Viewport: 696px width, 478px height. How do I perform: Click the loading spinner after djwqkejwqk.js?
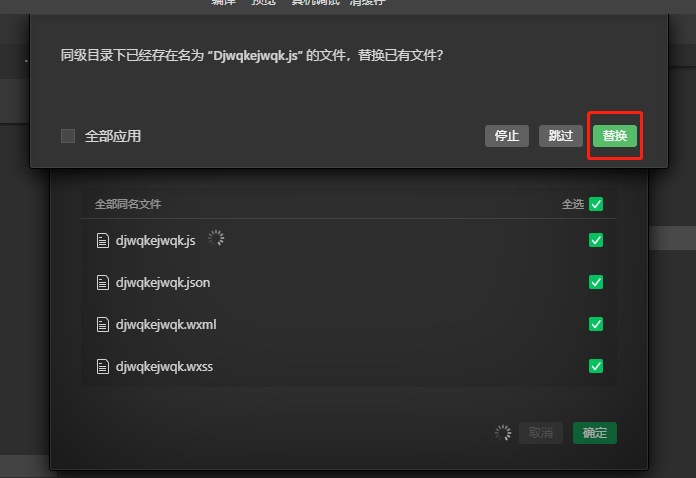coord(216,238)
